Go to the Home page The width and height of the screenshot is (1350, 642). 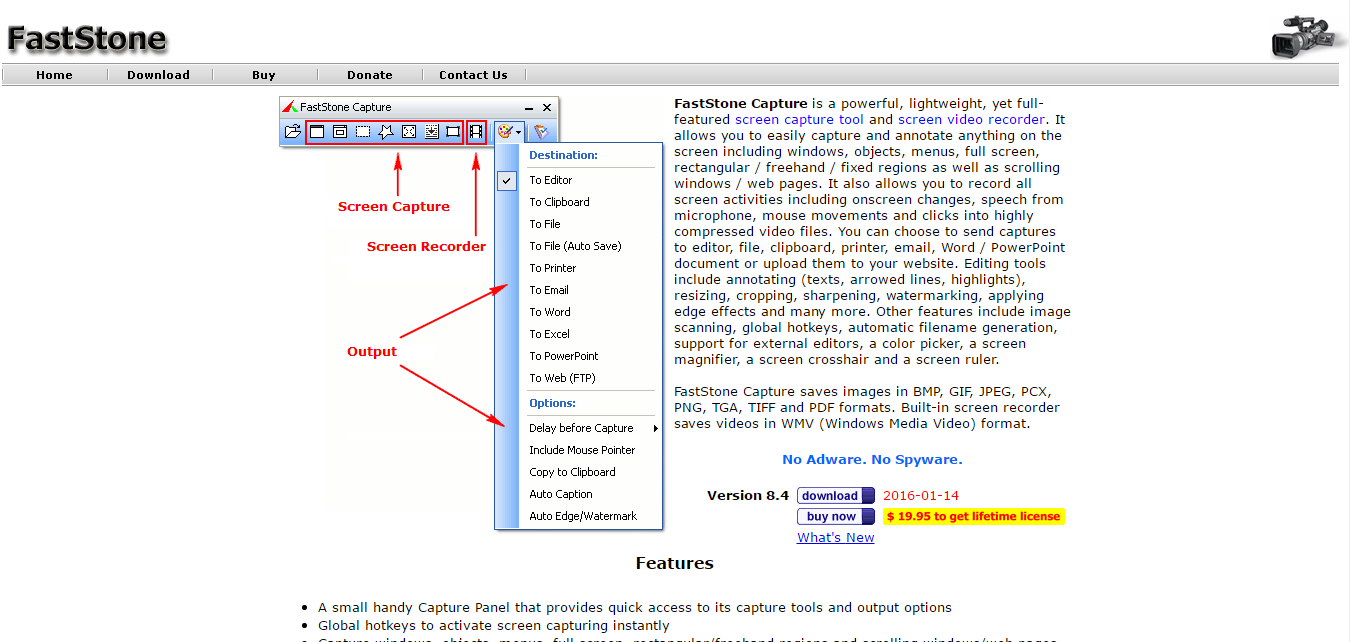tap(54, 75)
